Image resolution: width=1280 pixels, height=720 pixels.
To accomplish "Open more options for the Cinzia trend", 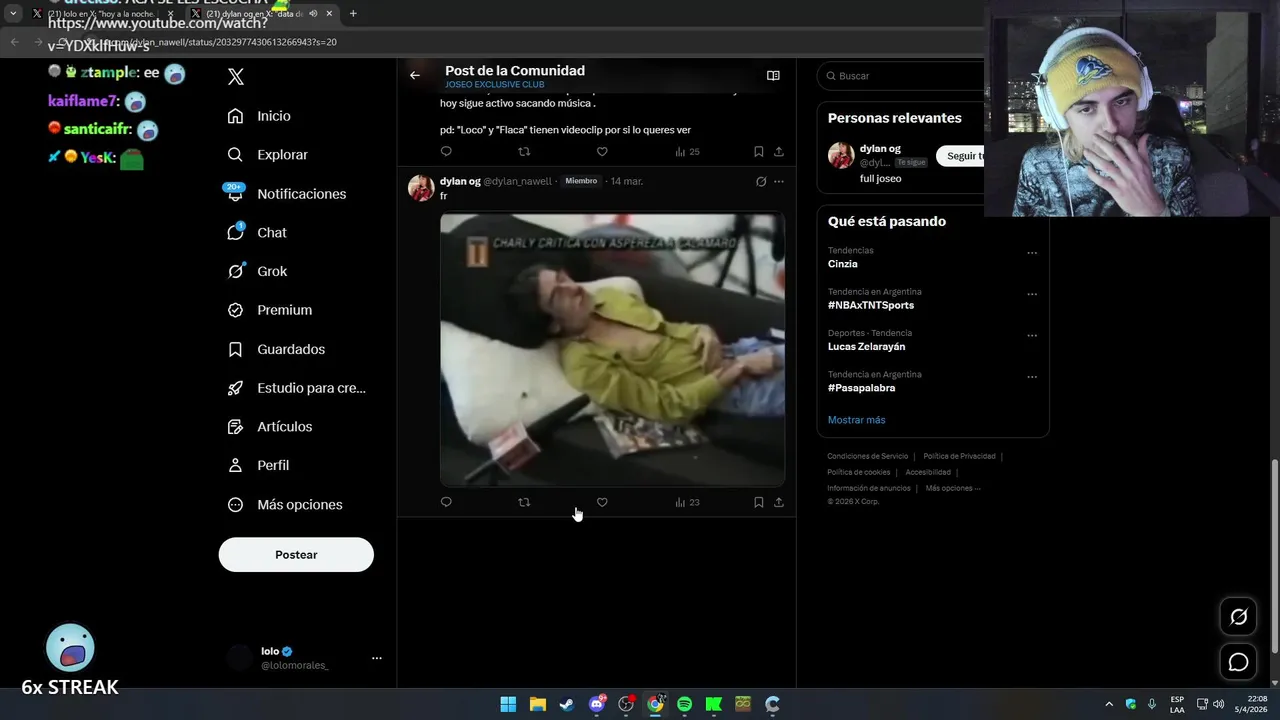I will point(1032,253).
